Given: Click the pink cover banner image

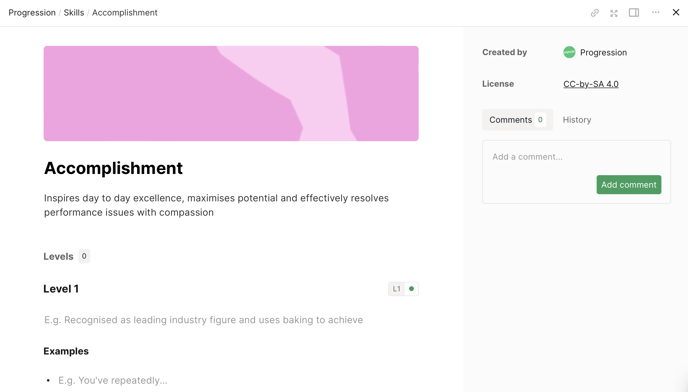Looking at the screenshot, I should pos(231,94).
